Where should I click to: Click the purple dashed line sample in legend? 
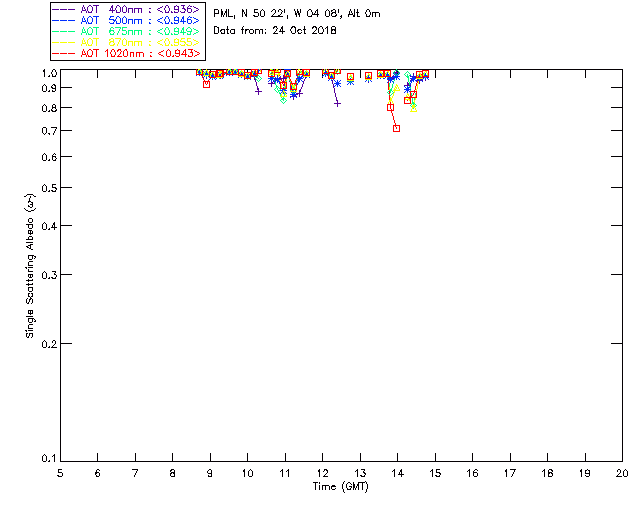pyautogui.click(x=64, y=9)
